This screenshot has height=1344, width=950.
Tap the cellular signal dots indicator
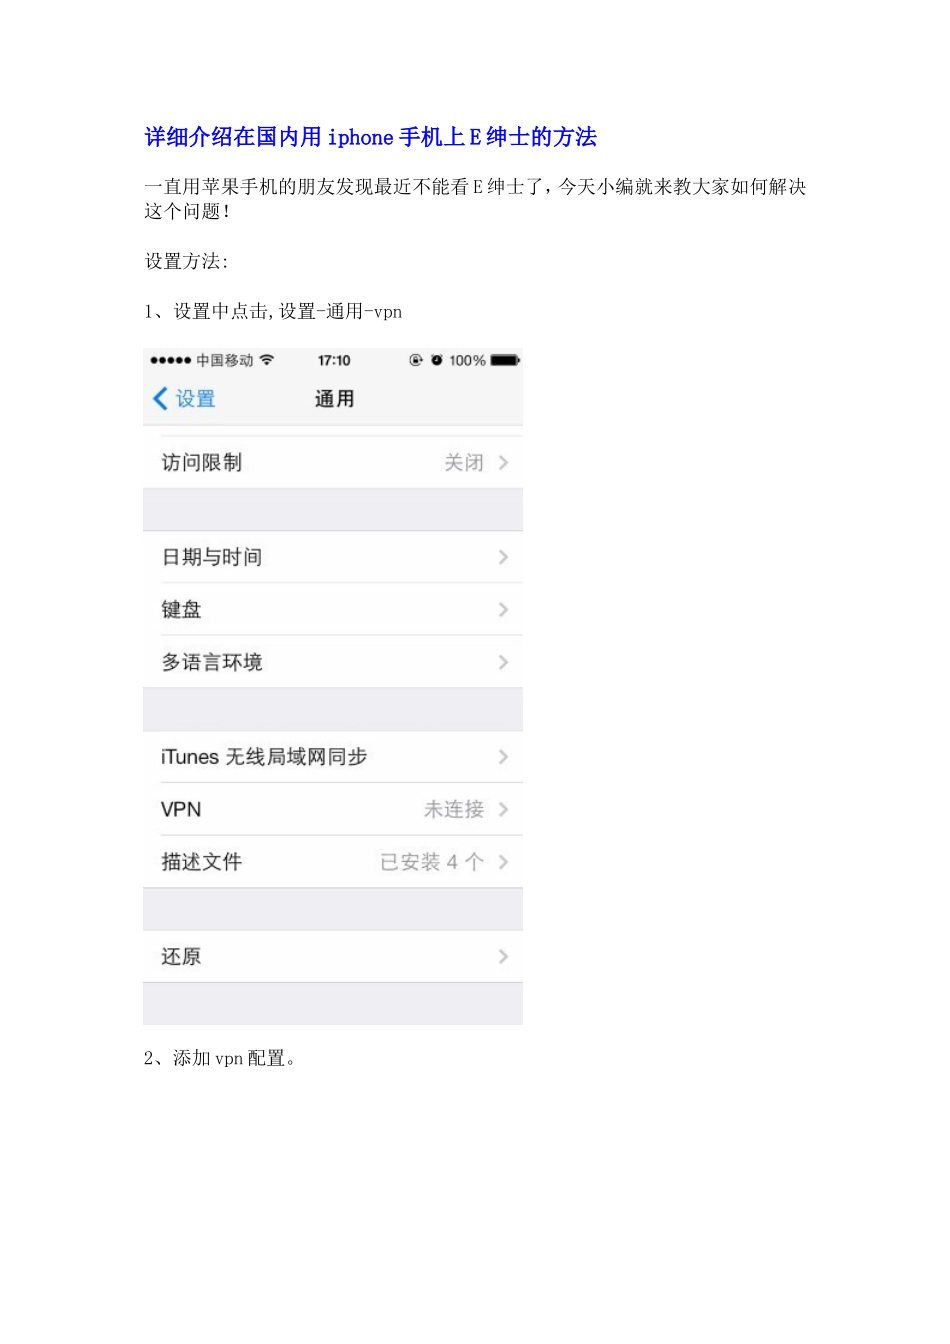coord(170,360)
